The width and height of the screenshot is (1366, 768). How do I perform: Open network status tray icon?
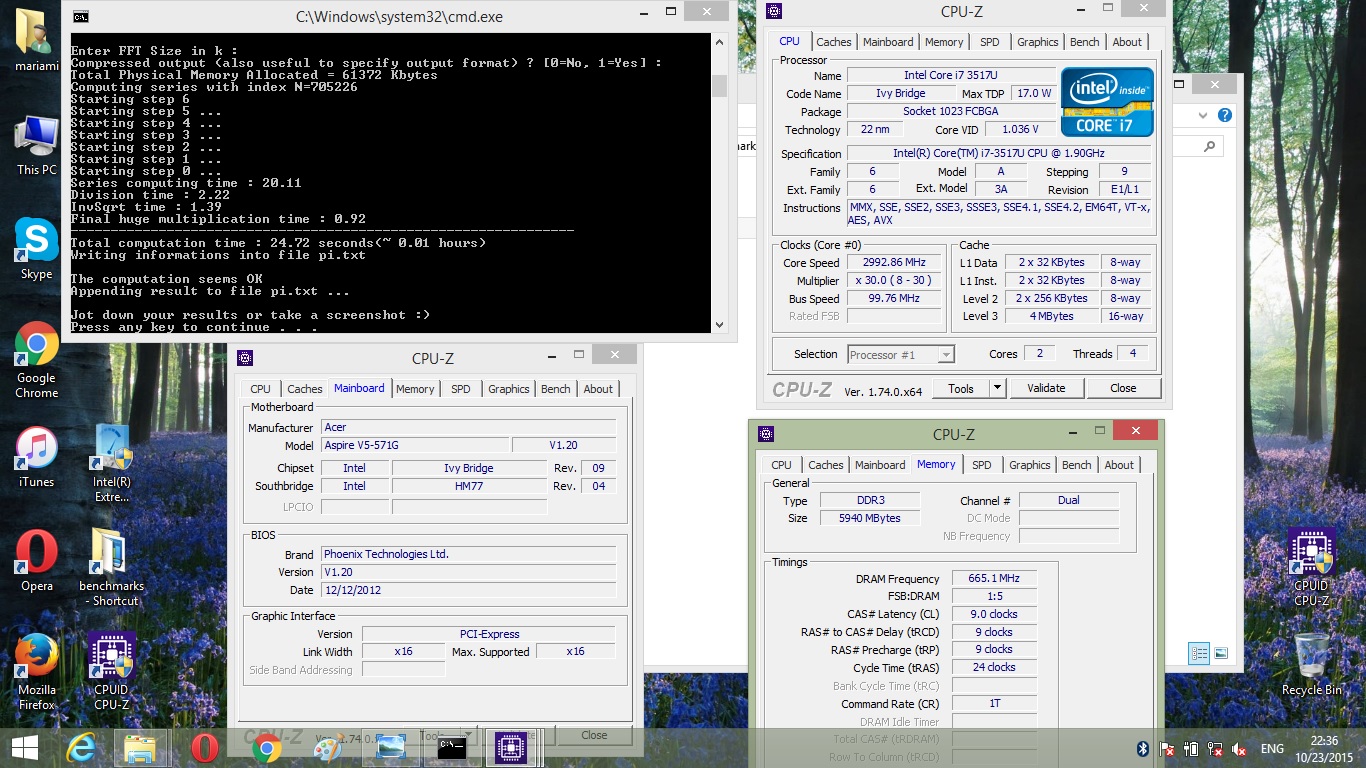pos(1215,749)
